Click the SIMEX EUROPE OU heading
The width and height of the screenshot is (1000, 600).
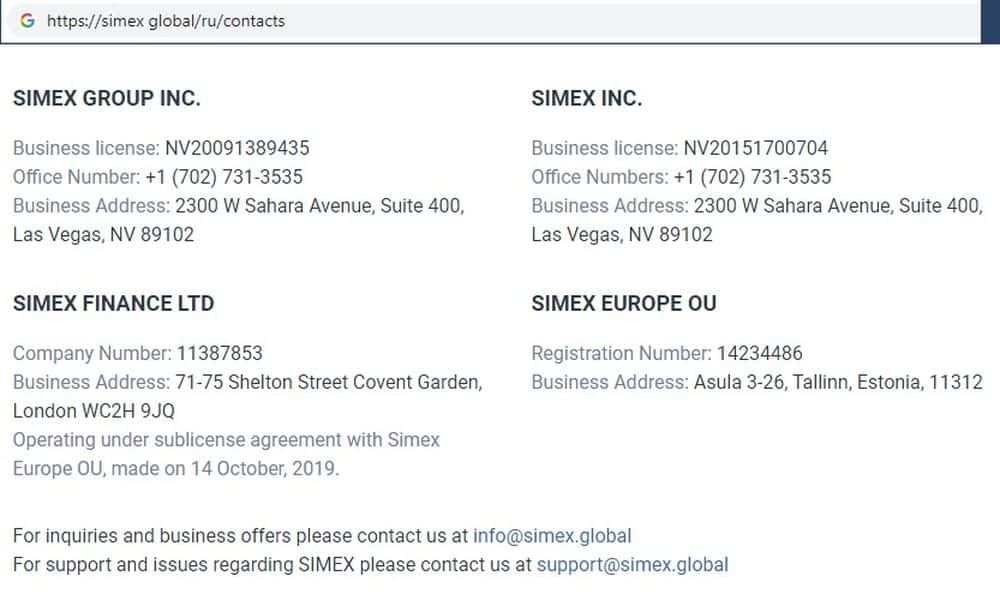point(624,303)
